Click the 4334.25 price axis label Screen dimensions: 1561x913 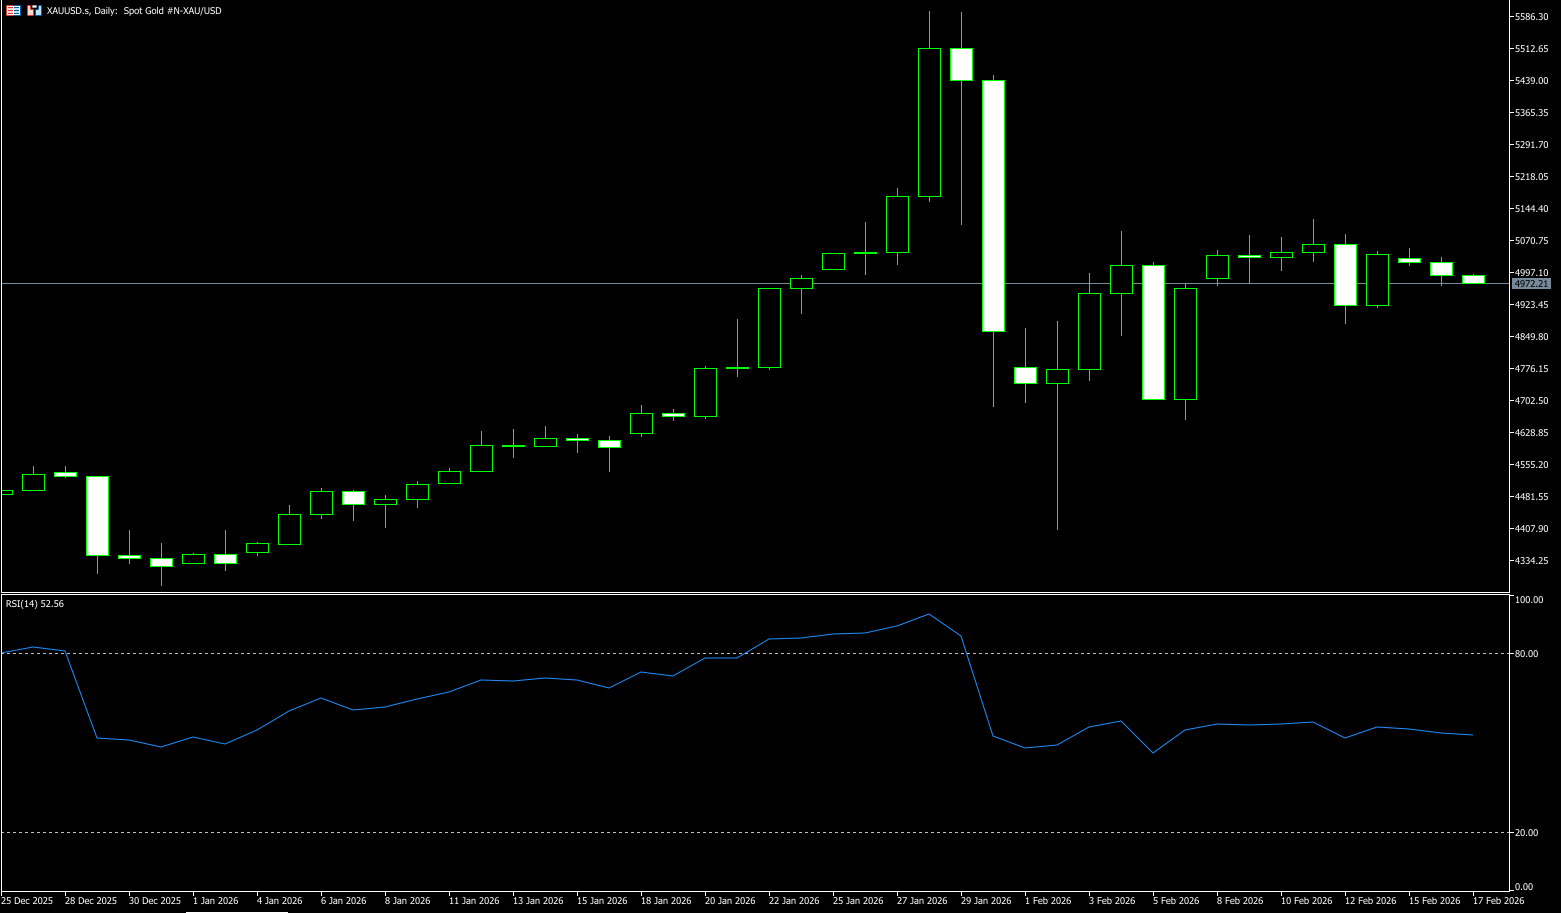coord(1531,561)
